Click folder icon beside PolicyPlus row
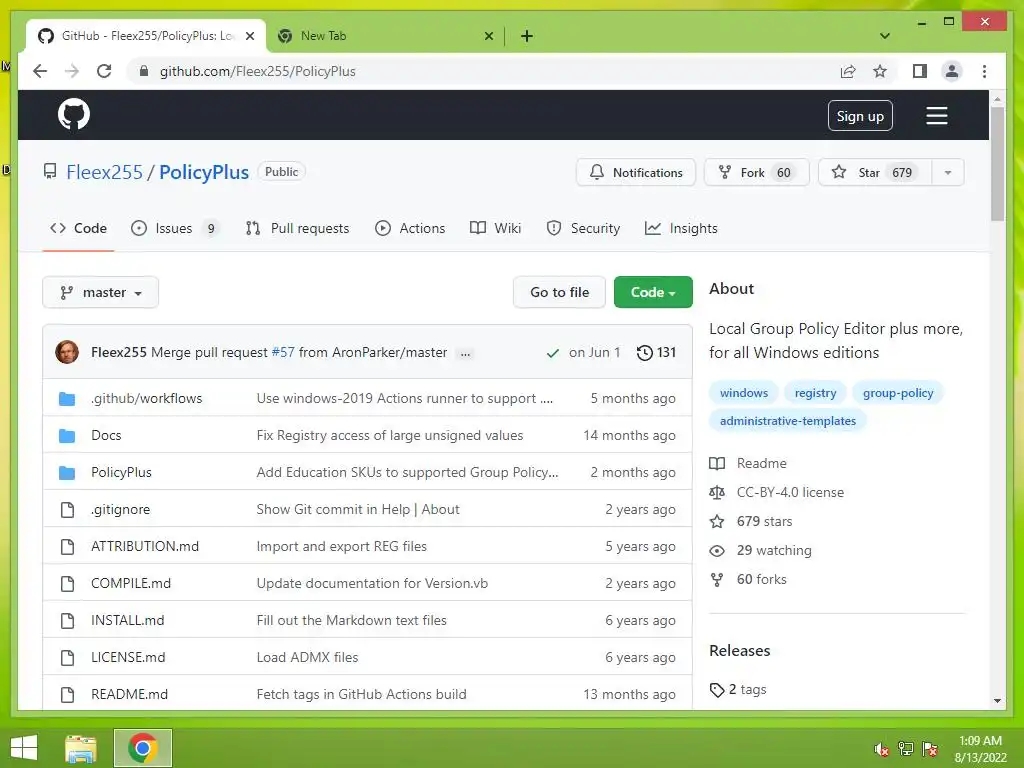Viewport: 1024px width, 768px height. (67, 472)
